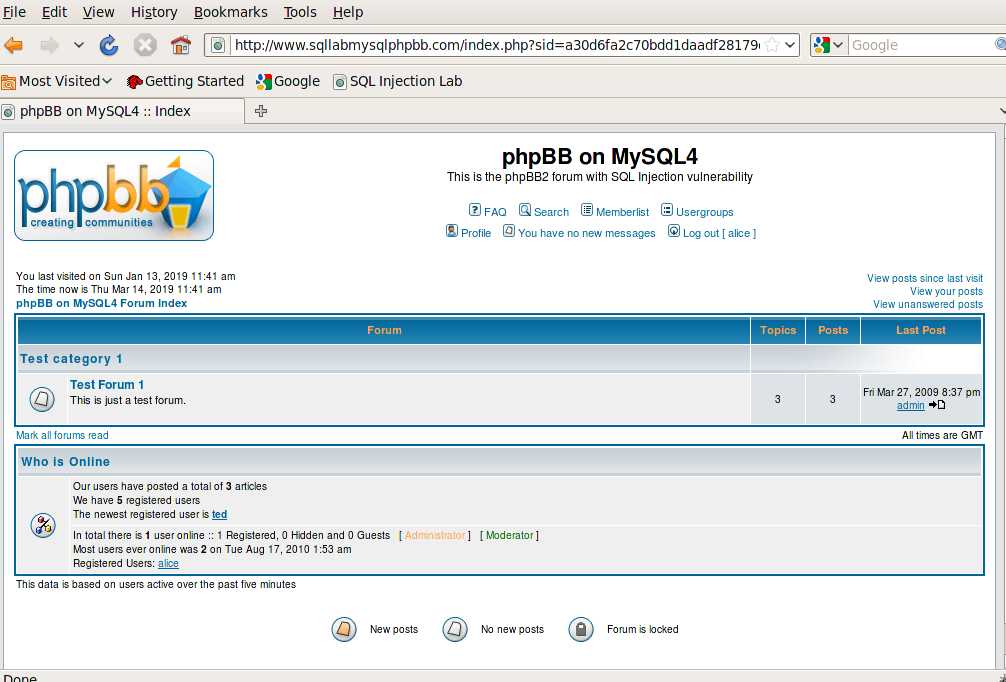Click Mark all forums read

pos(62,435)
